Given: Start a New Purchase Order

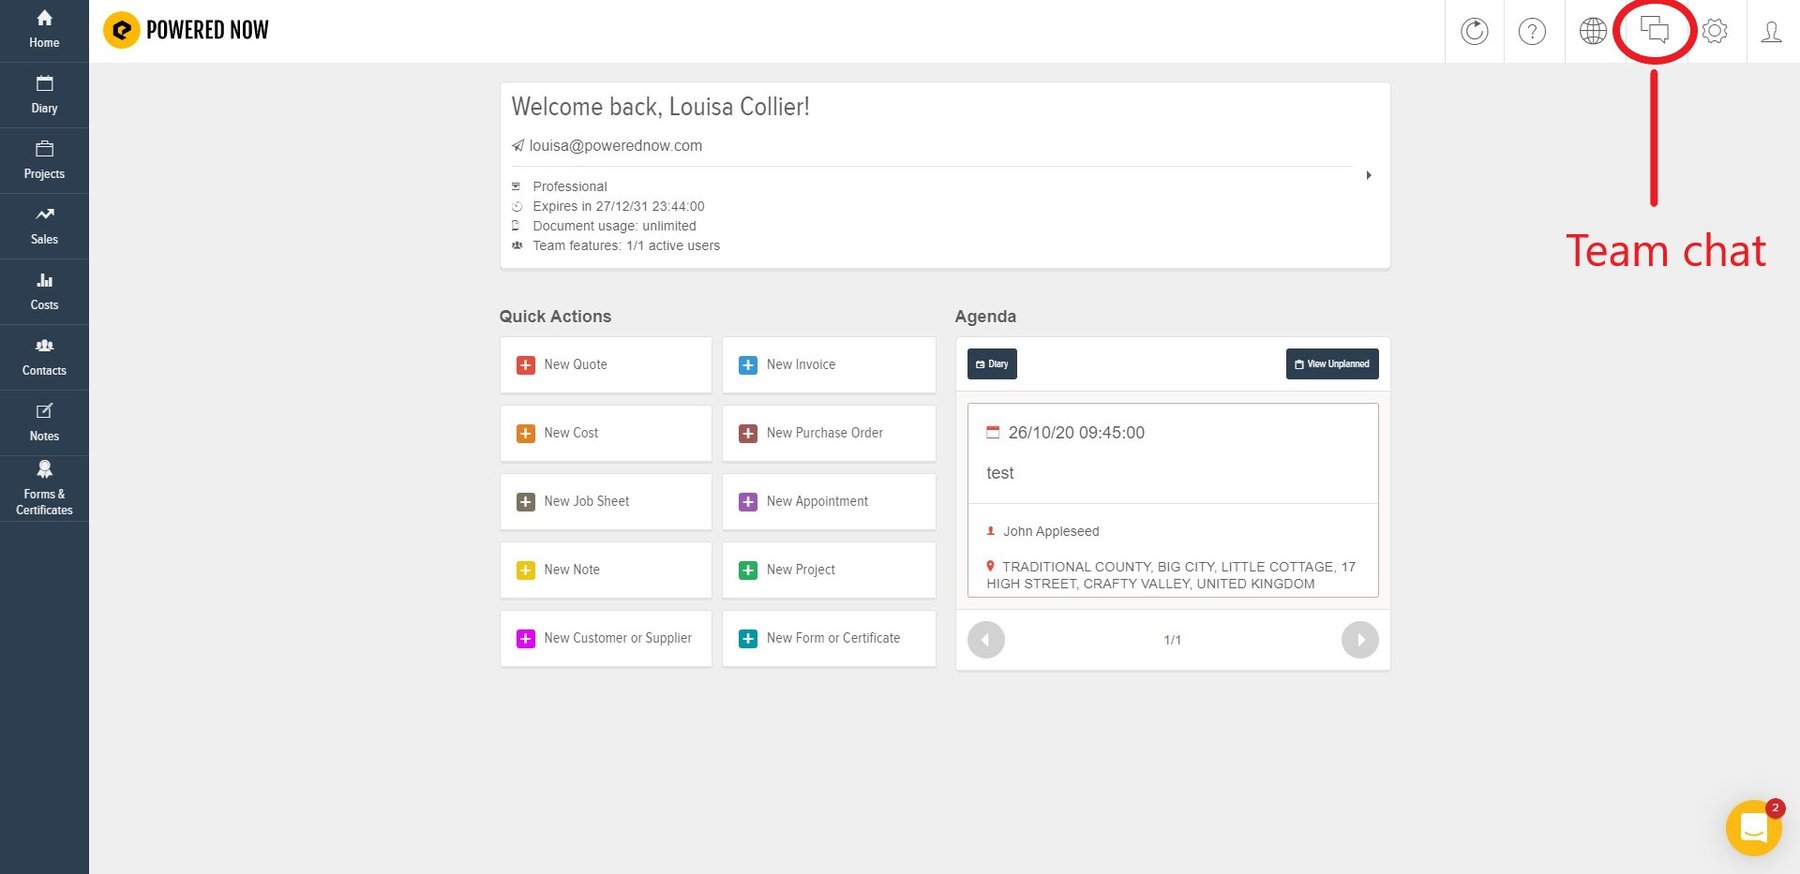Looking at the screenshot, I should coord(828,433).
